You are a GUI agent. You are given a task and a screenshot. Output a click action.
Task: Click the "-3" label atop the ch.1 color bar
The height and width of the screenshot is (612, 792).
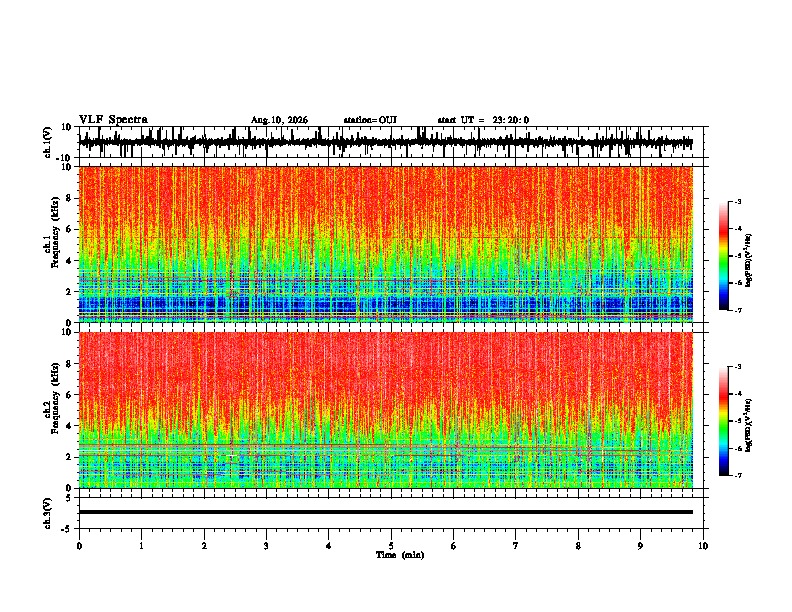click(737, 202)
